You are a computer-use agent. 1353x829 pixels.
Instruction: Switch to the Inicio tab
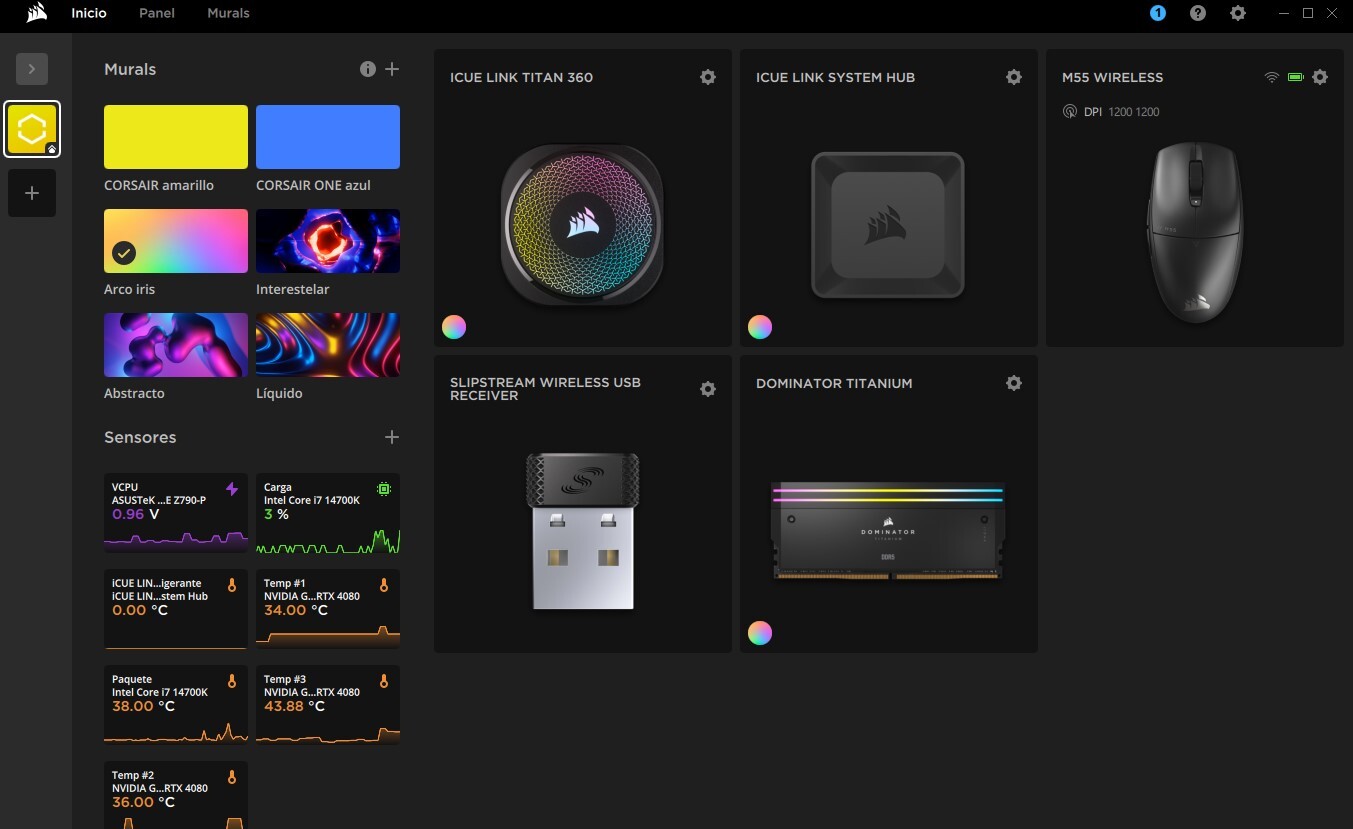coord(89,13)
